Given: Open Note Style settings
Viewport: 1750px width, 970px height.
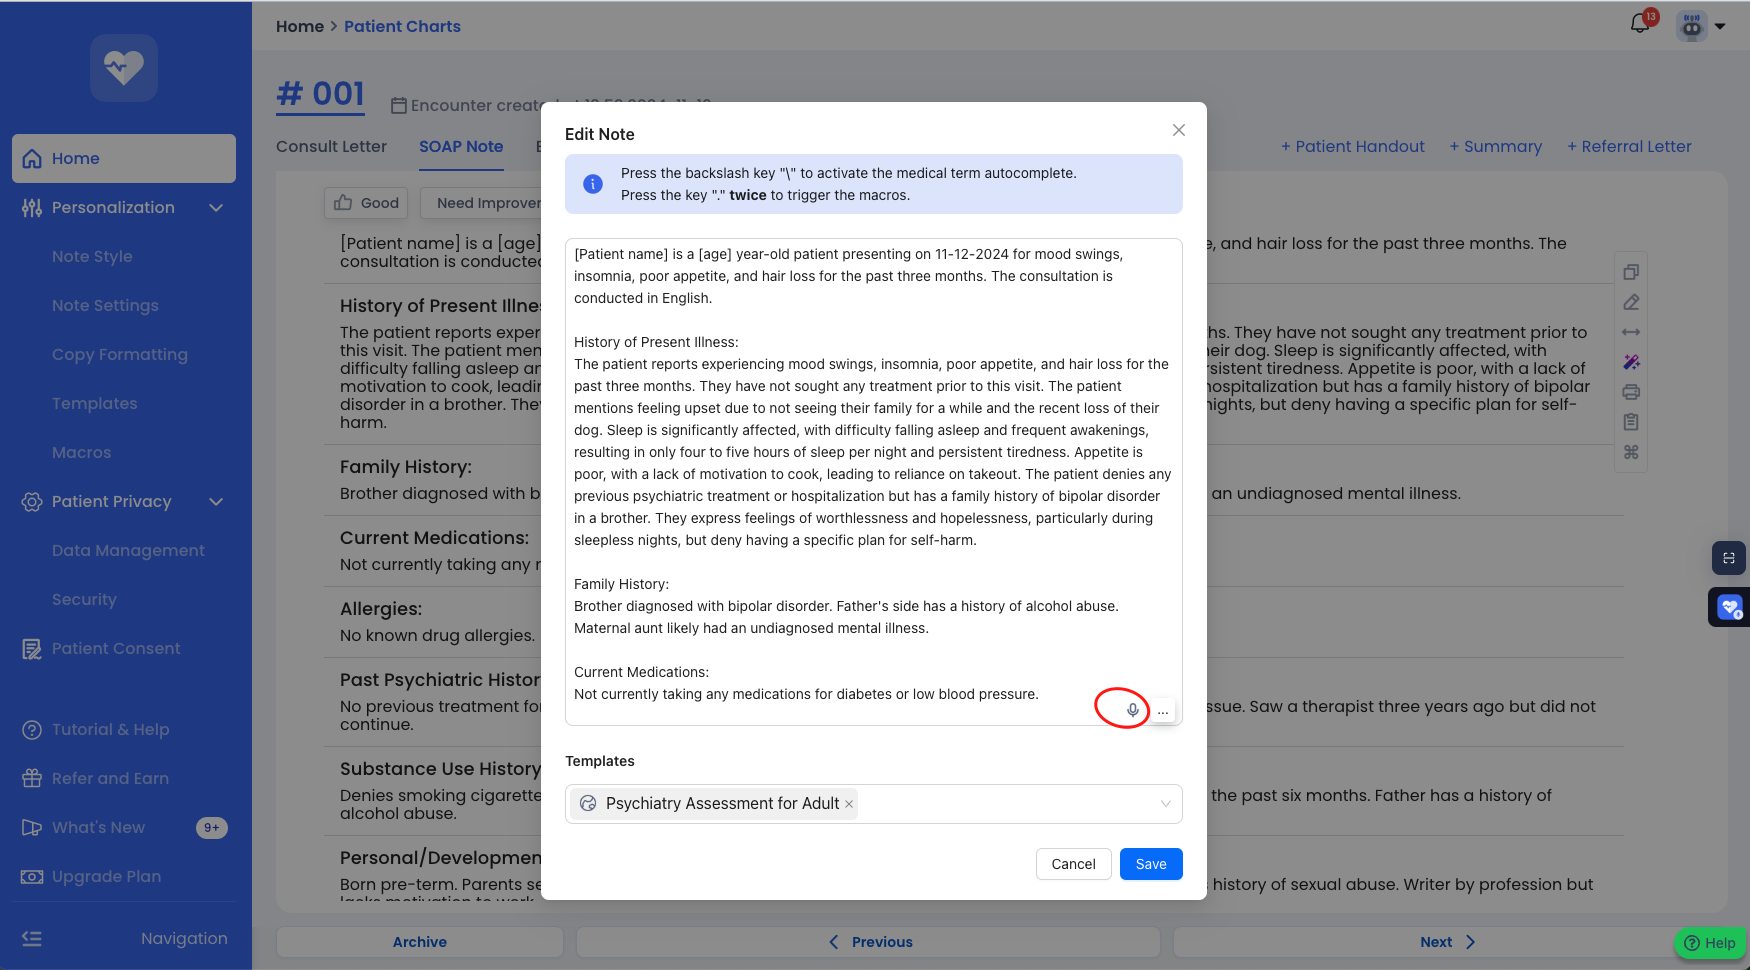Looking at the screenshot, I should (92, 257).
